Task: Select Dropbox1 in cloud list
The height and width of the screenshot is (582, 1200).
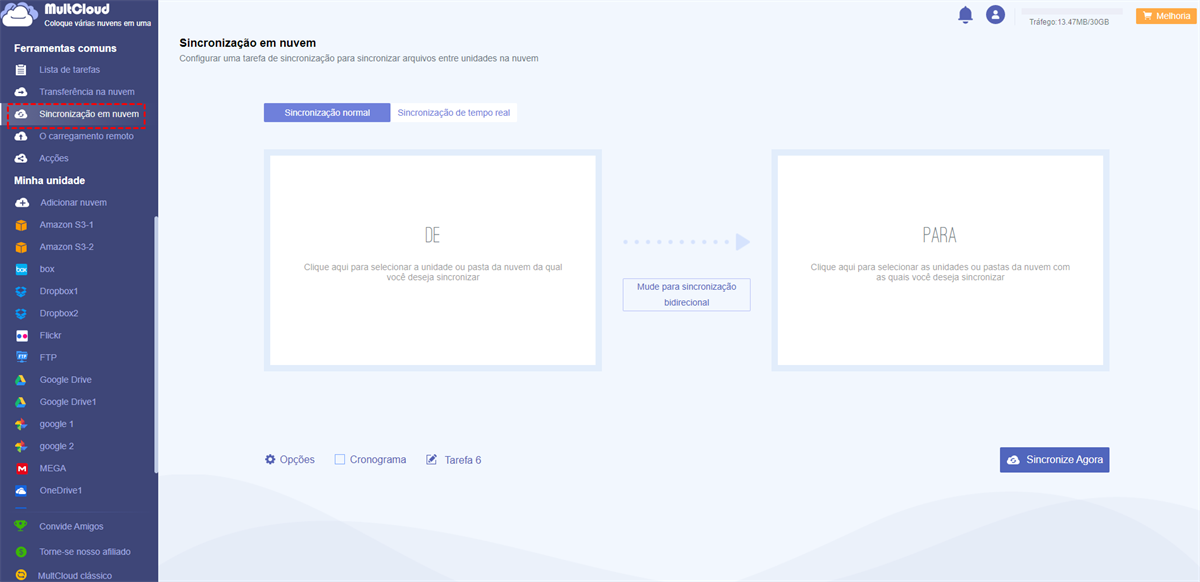Action: click(x=59, y=291)
